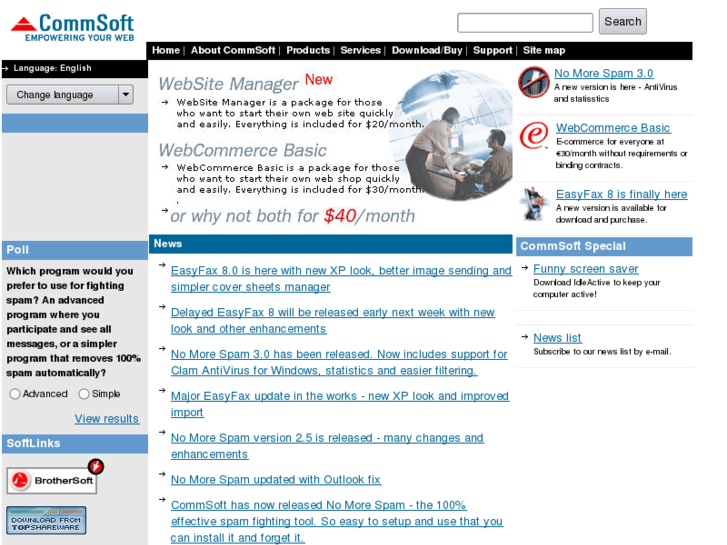Open CommSoft has now released No More Spam link
This screenshot has height=545, width=727.
pos(337,521)
